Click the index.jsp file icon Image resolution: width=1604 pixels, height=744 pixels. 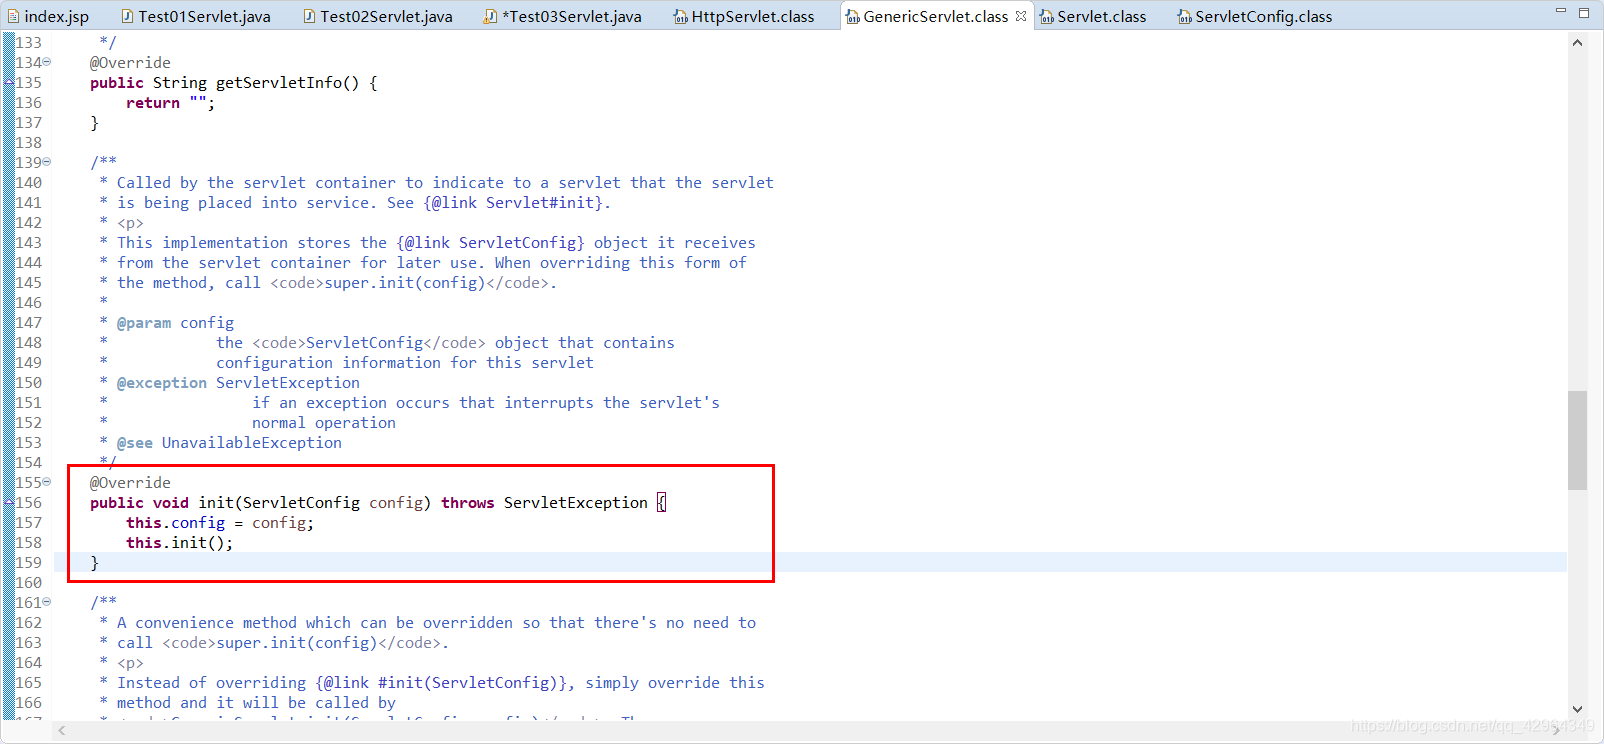(13, 16)
